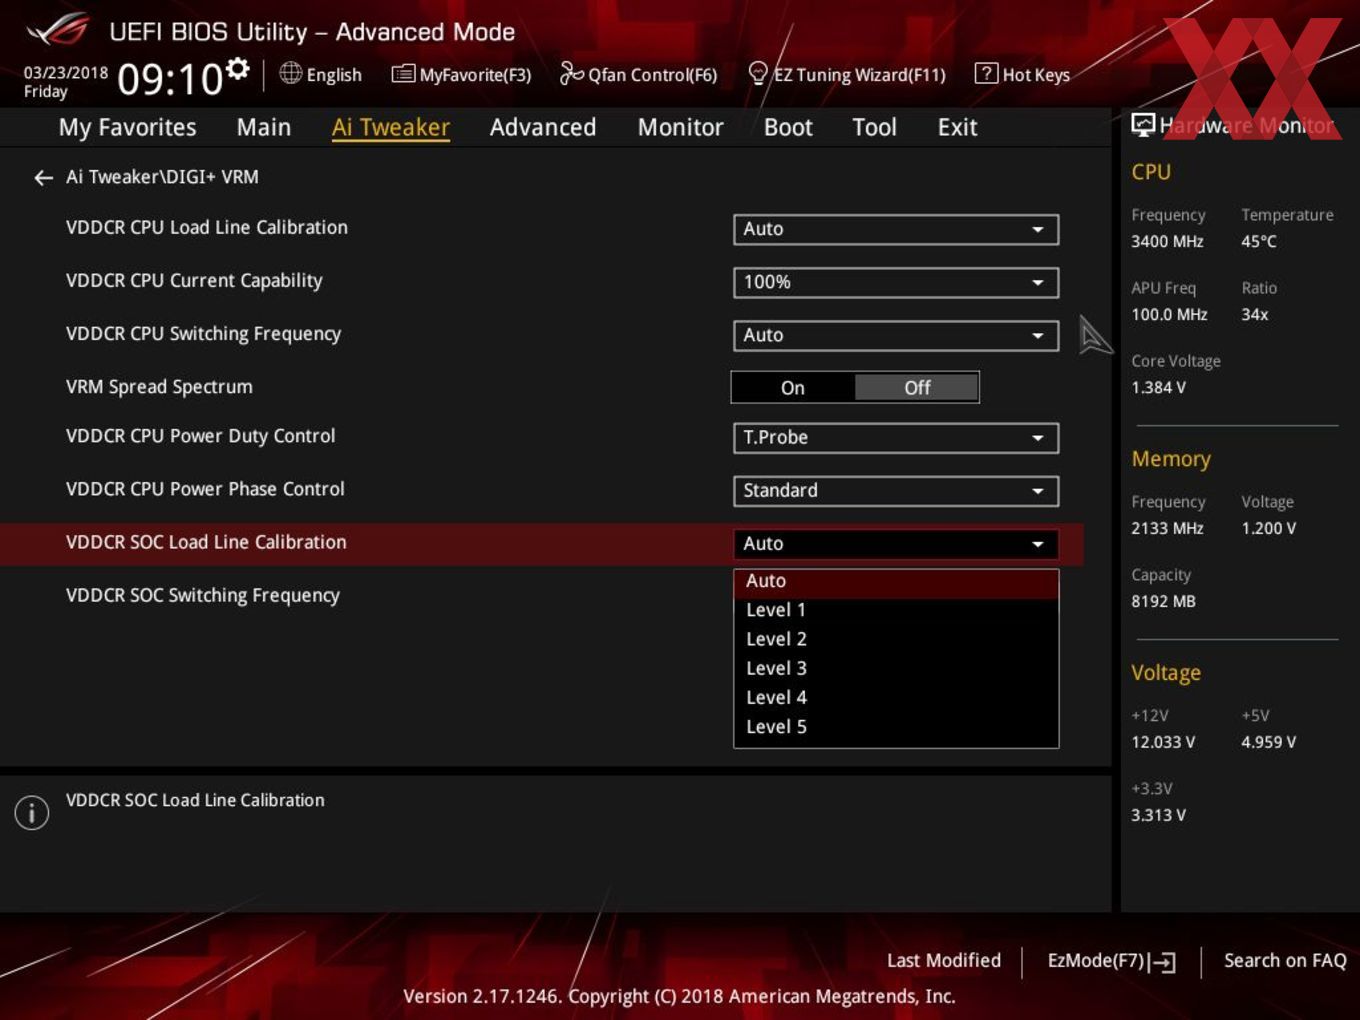Click memory voltage 1.200 V

(x=1268, y=528)
